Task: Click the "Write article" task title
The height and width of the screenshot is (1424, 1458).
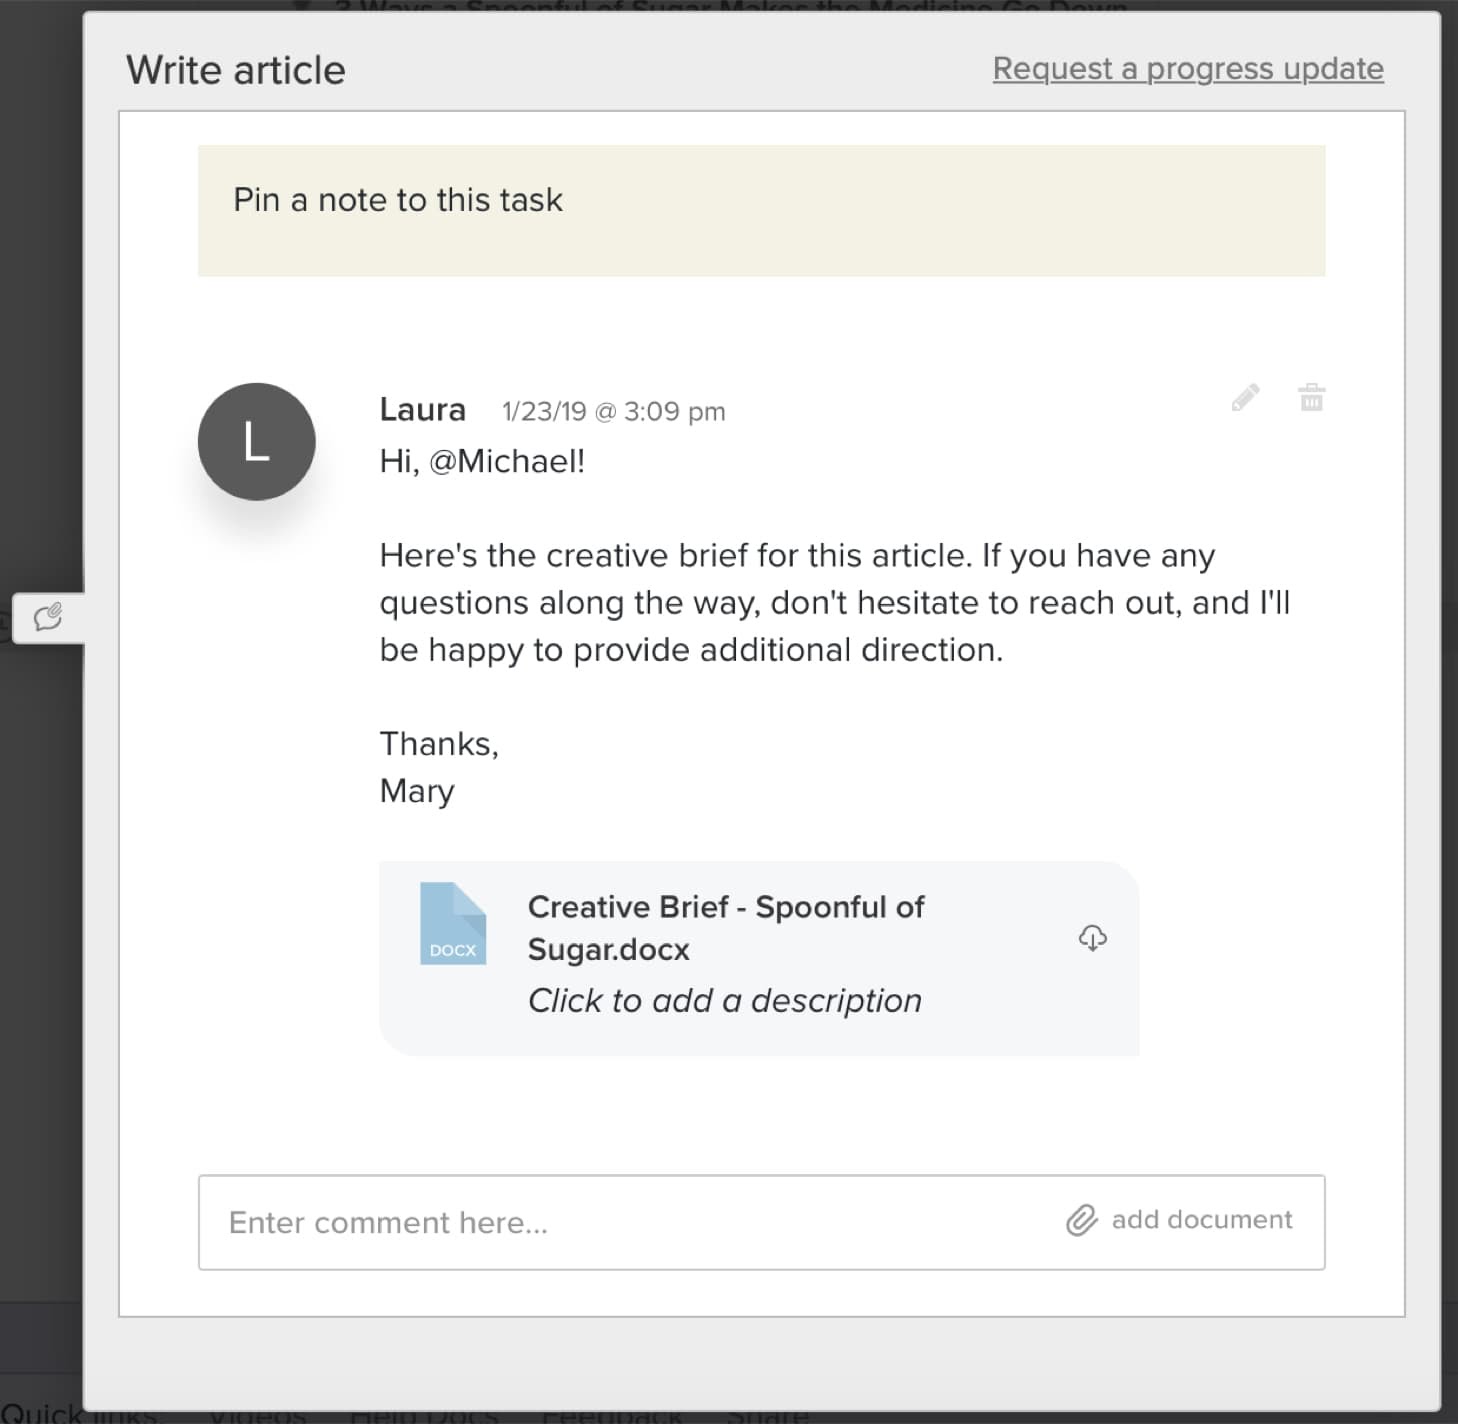Action: coord(236,71)
